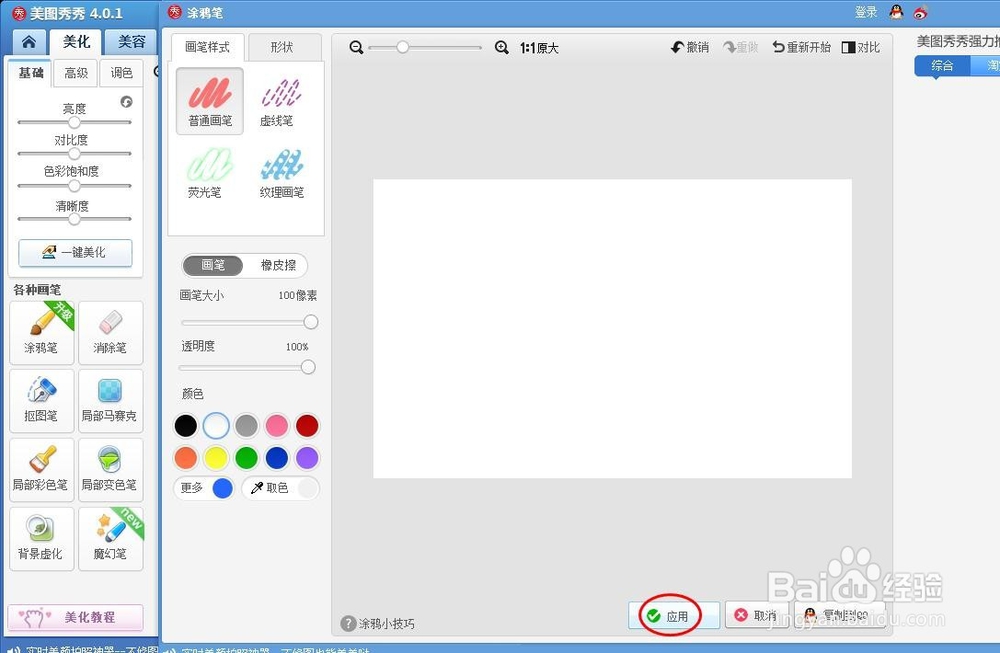Open the 局部马赛克 mosaic tool
The height and width of the screenshot is (653, 1000).
coord(110,401)
